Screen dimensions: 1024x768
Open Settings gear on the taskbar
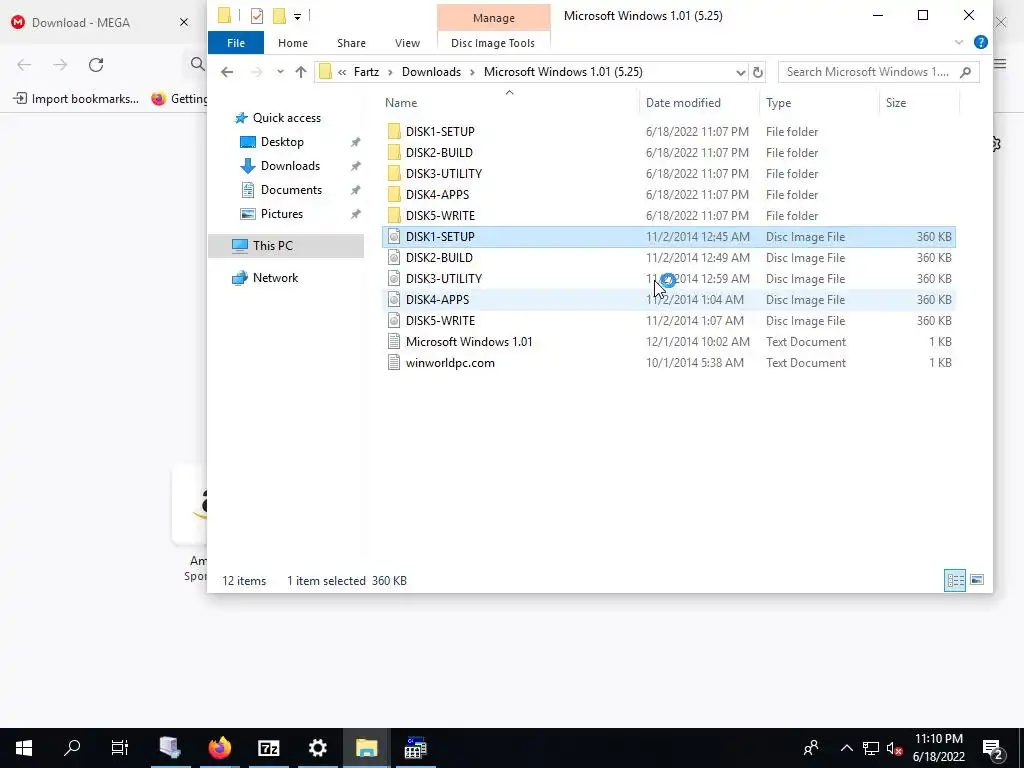click(x=317, y=748)
